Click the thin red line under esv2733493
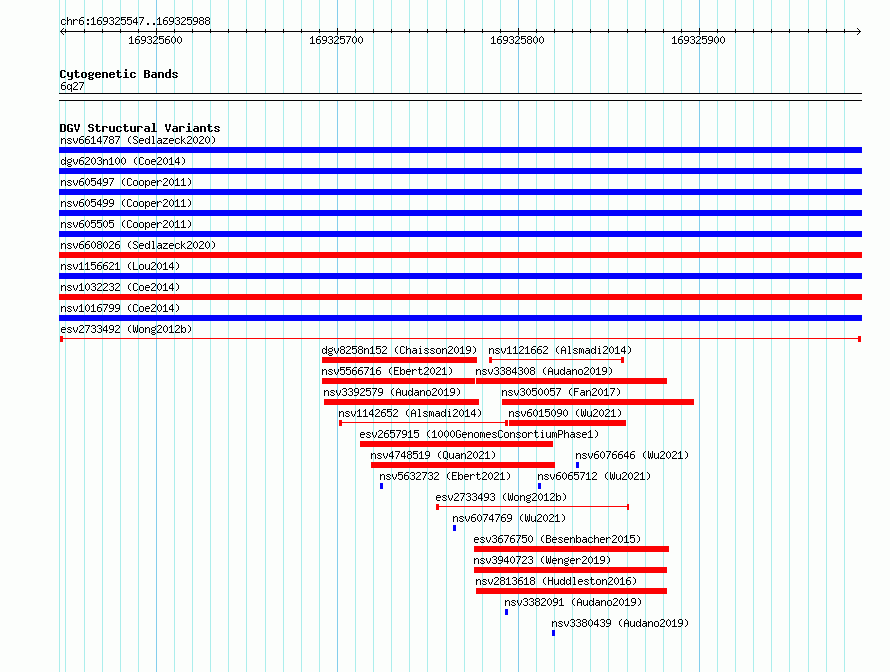 point(532,507)
